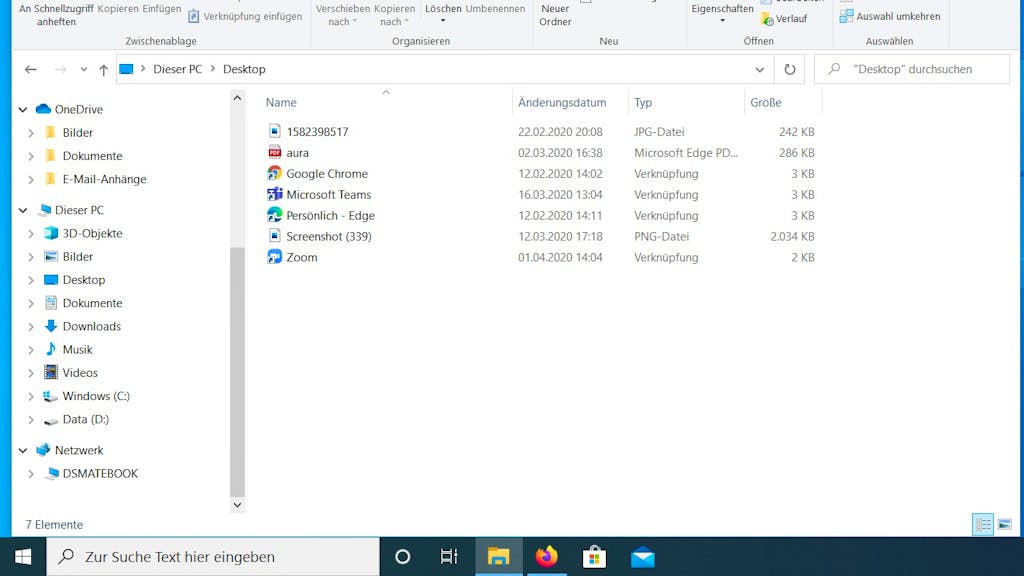Image resolution: width=1024 pixels, height=576 pixels.
Task: Select Videos in the navigation tree
Action: pos(80,373)
